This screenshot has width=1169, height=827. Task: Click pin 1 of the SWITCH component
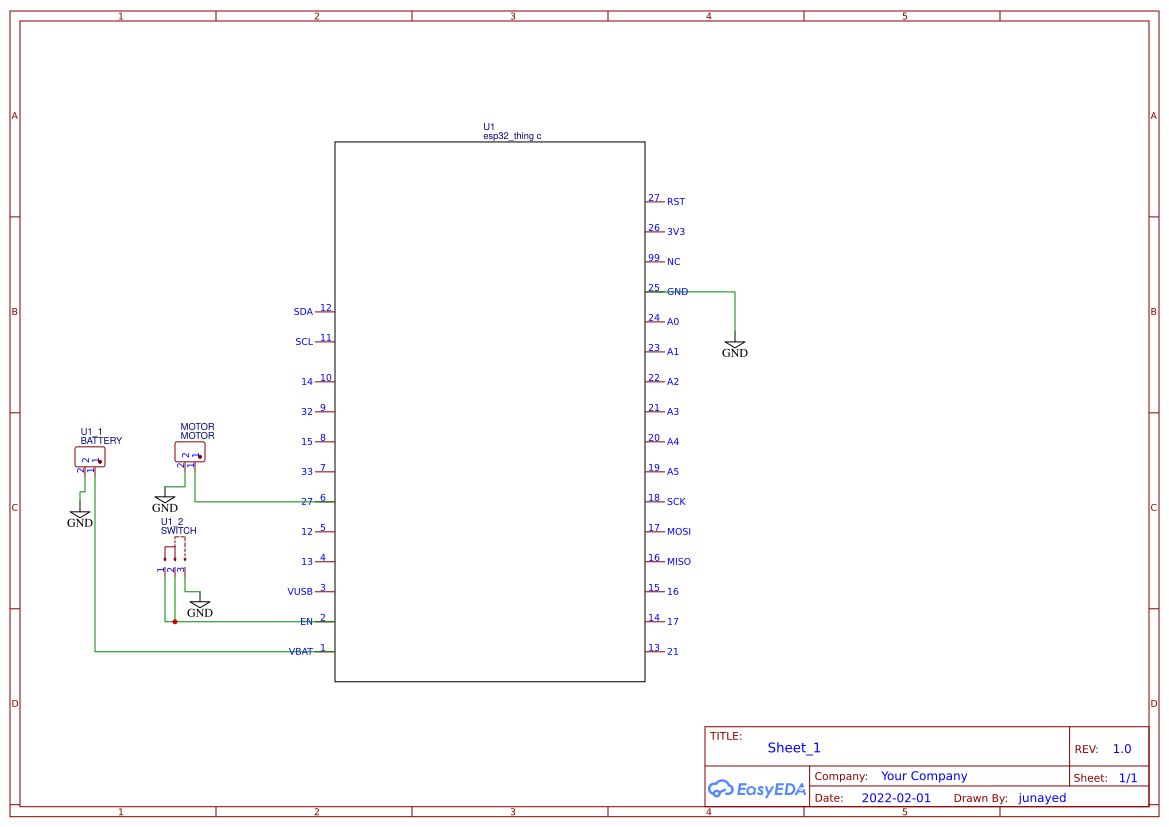point(164,570)
